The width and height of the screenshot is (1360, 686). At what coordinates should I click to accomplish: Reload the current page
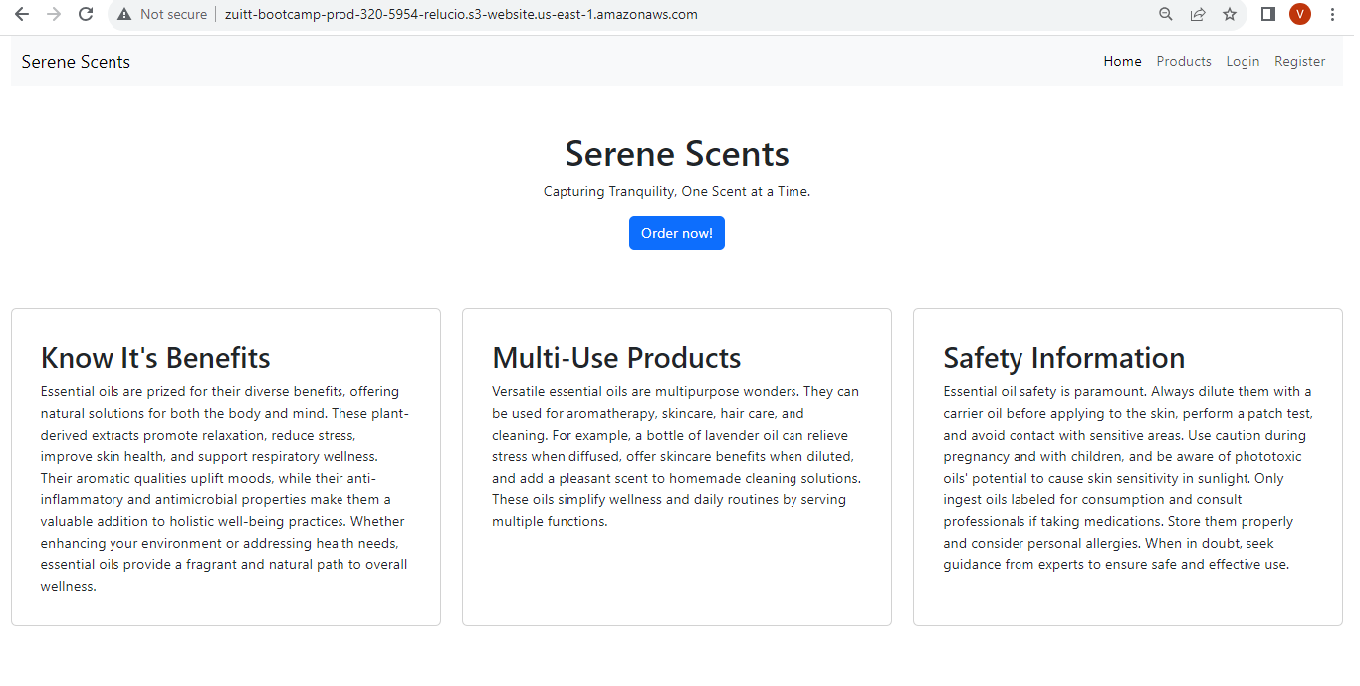click(x=86, y=14)
